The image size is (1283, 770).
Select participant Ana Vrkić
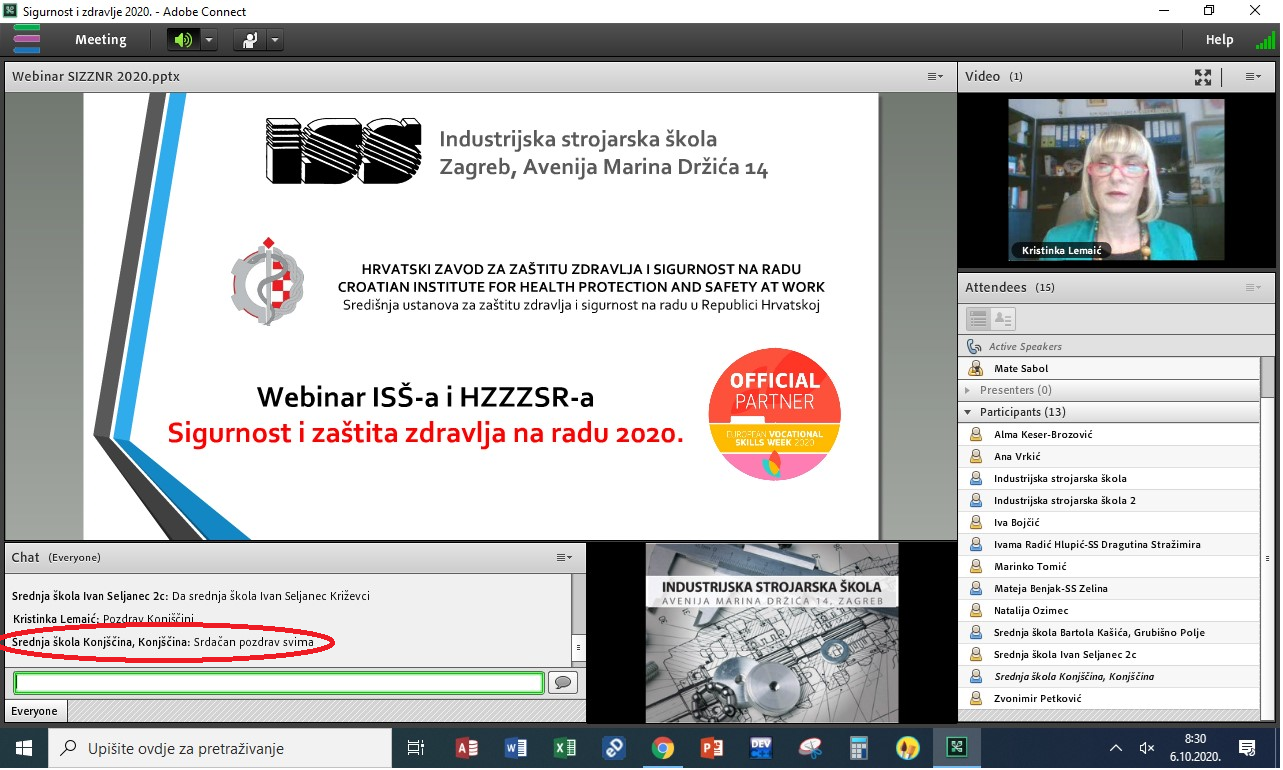coord(1109,457)
